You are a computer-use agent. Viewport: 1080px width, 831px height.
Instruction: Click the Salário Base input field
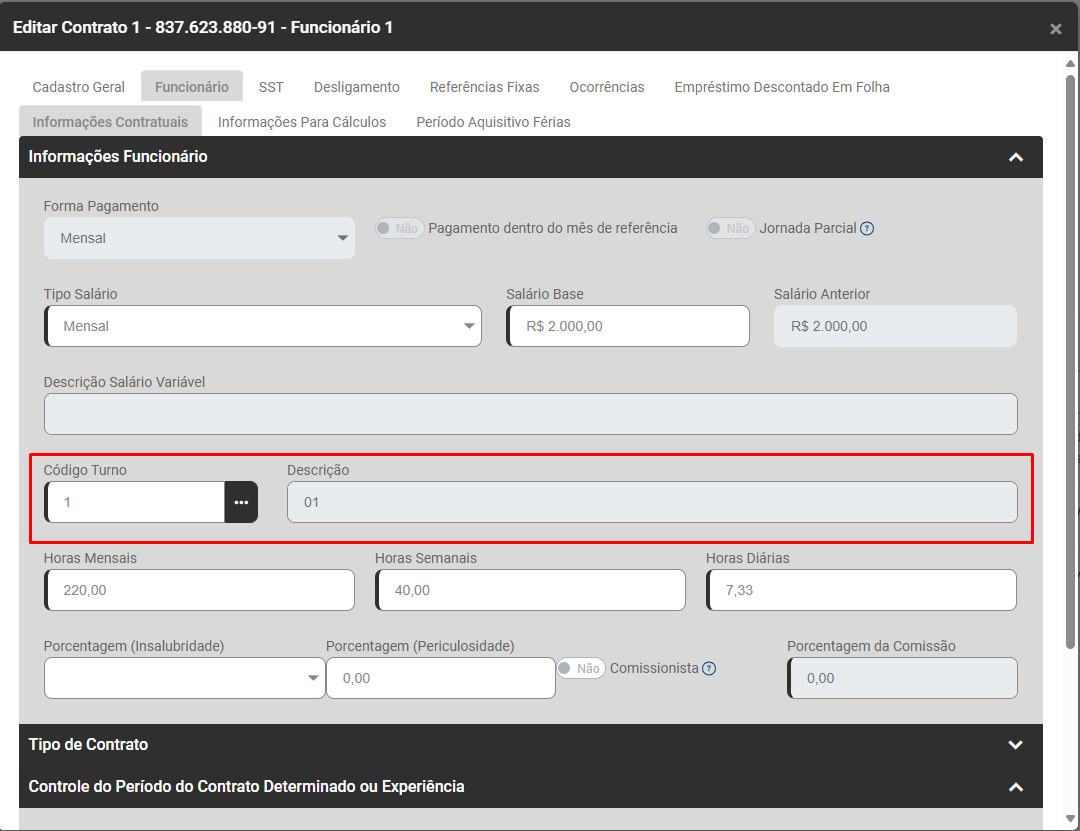tap(629, 326)
